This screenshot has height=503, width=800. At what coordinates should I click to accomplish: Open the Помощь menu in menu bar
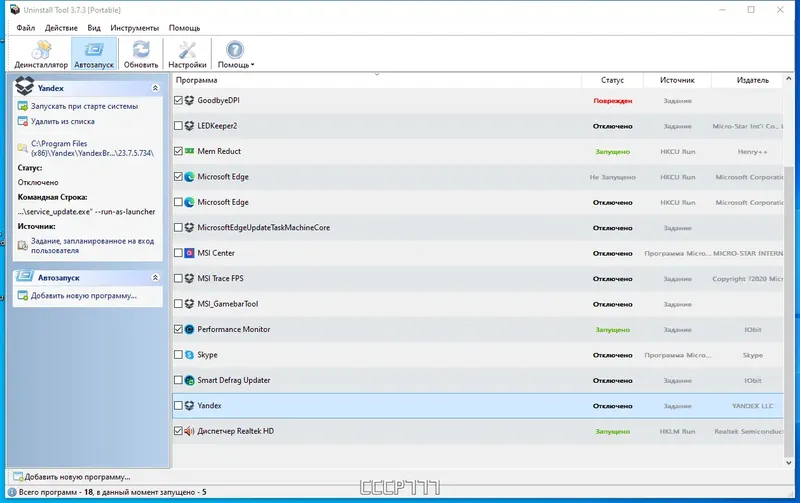point(184,28)
